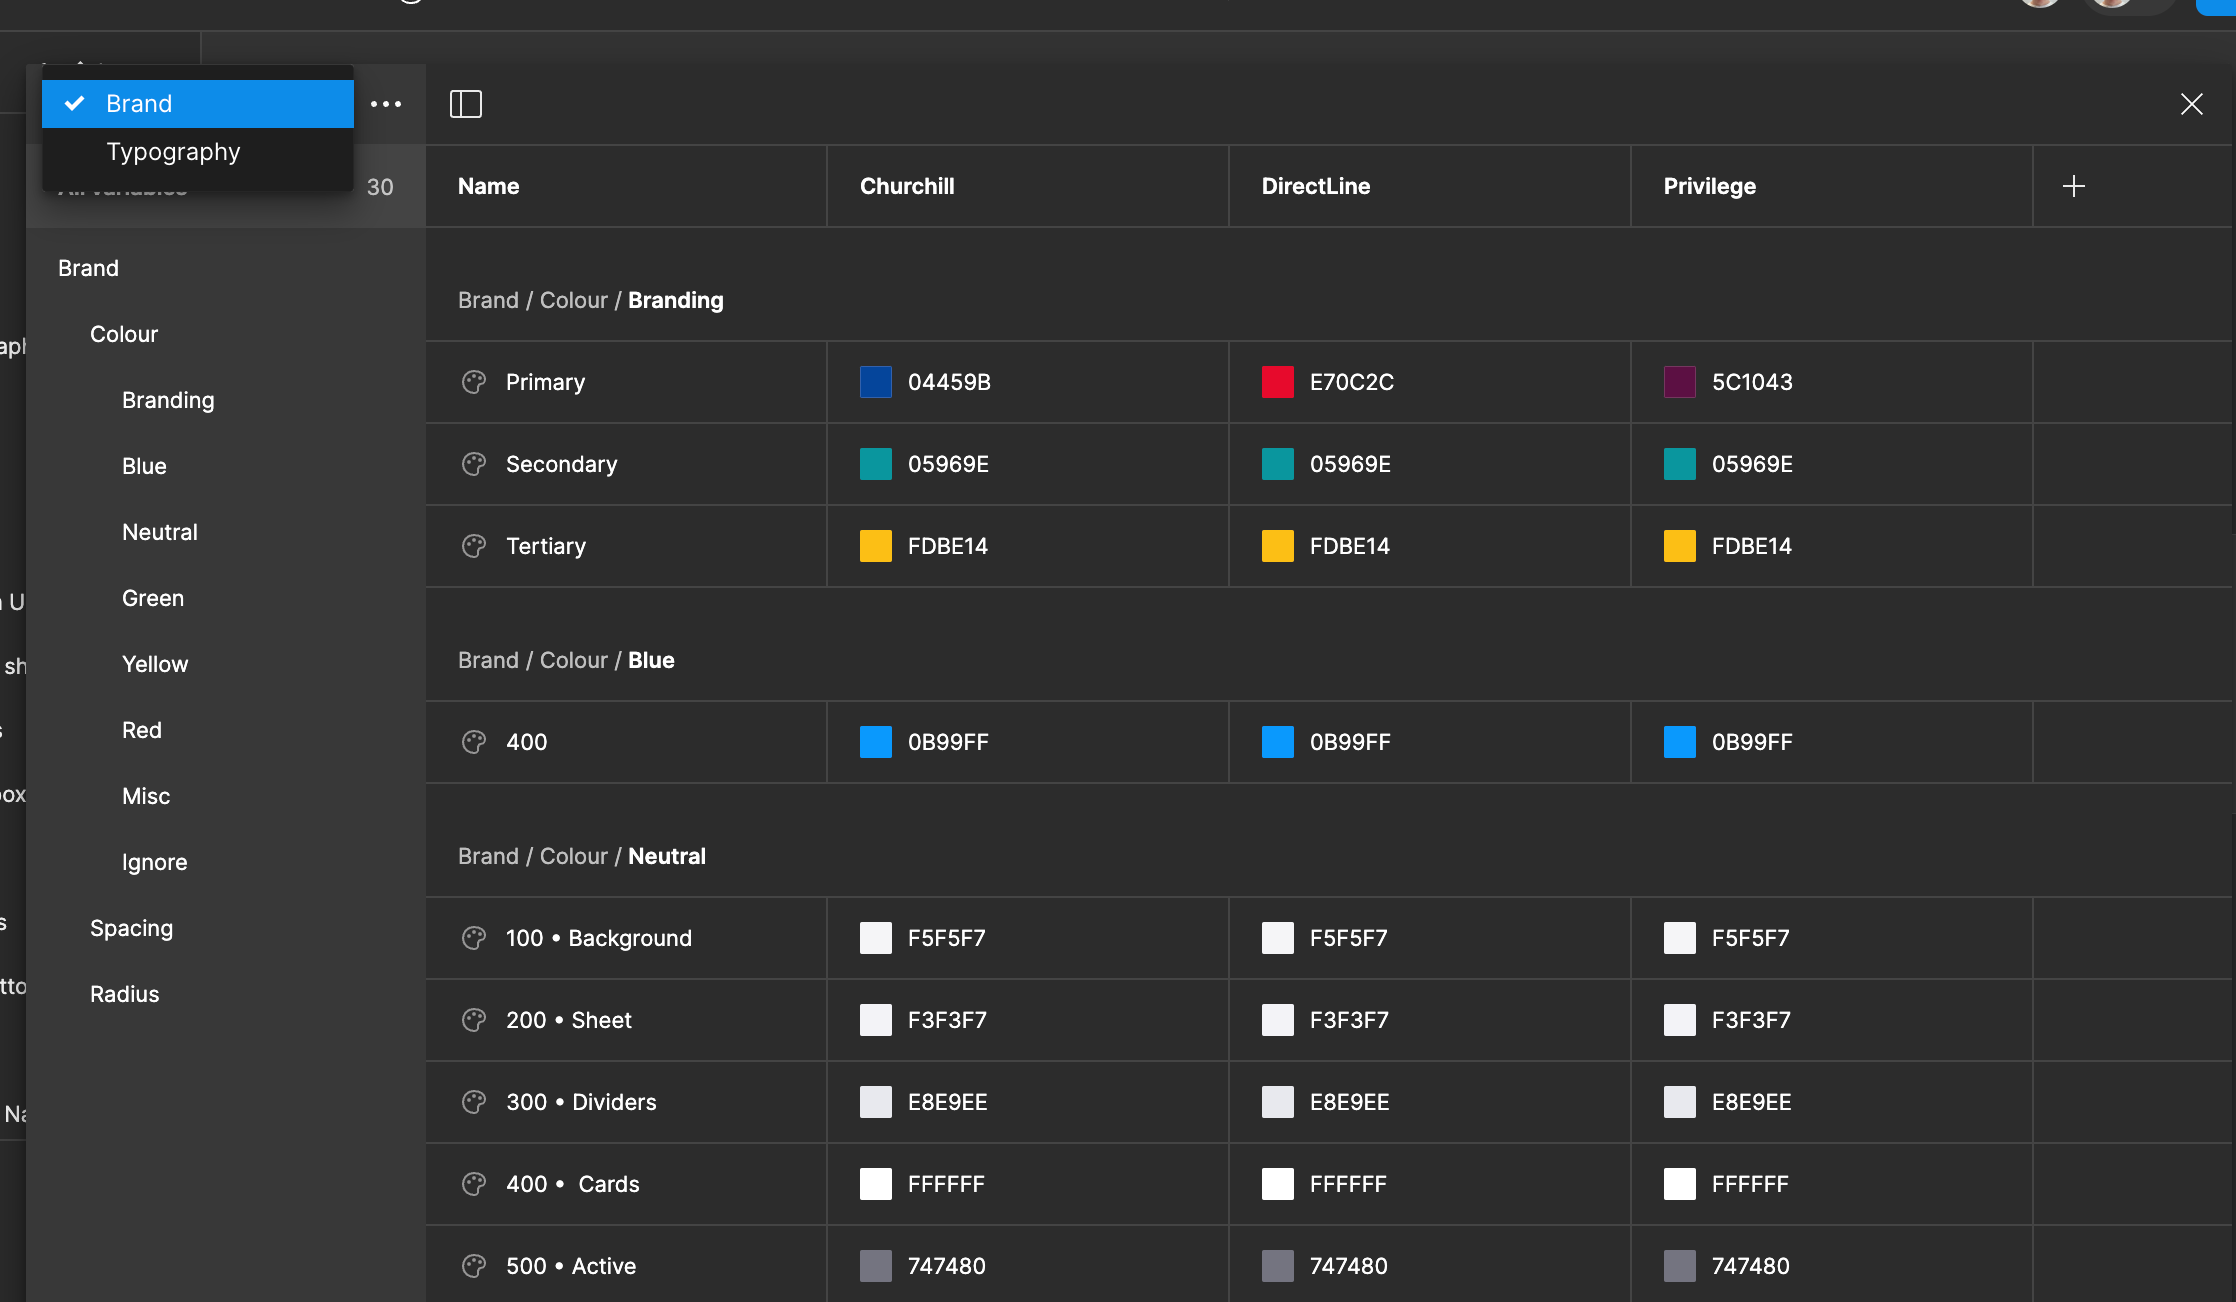Click Privilege Secondary value 05969E
The width and height of the screenshot is (2236, 1302).
pos(1752,464)
